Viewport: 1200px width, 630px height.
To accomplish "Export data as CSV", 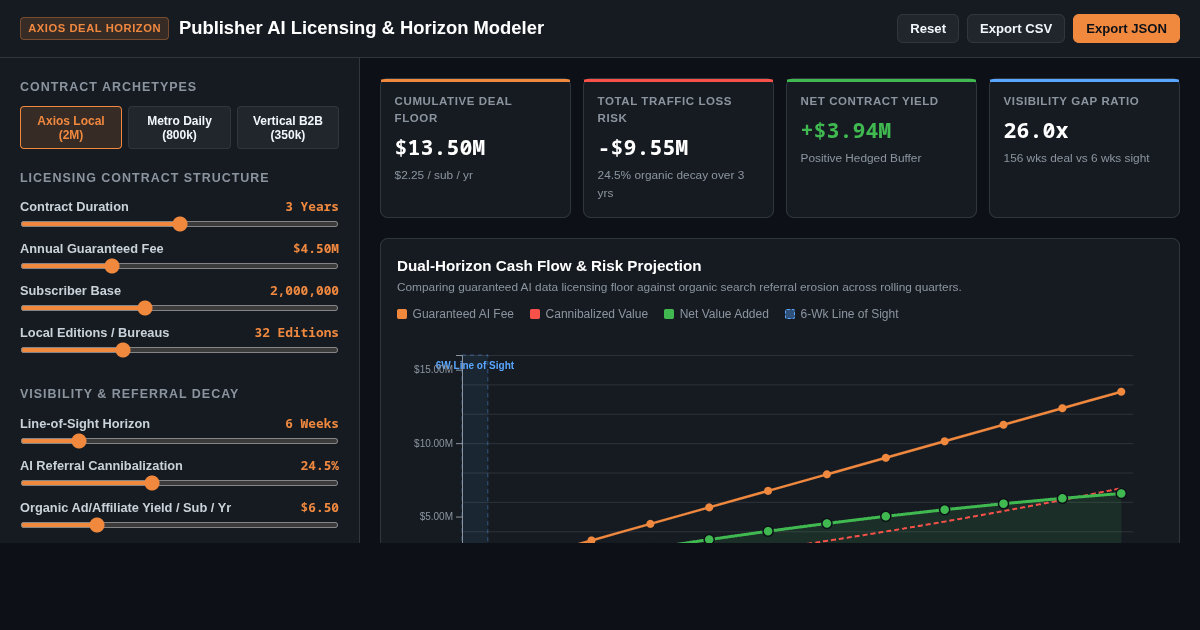I will pos(1015,28).
